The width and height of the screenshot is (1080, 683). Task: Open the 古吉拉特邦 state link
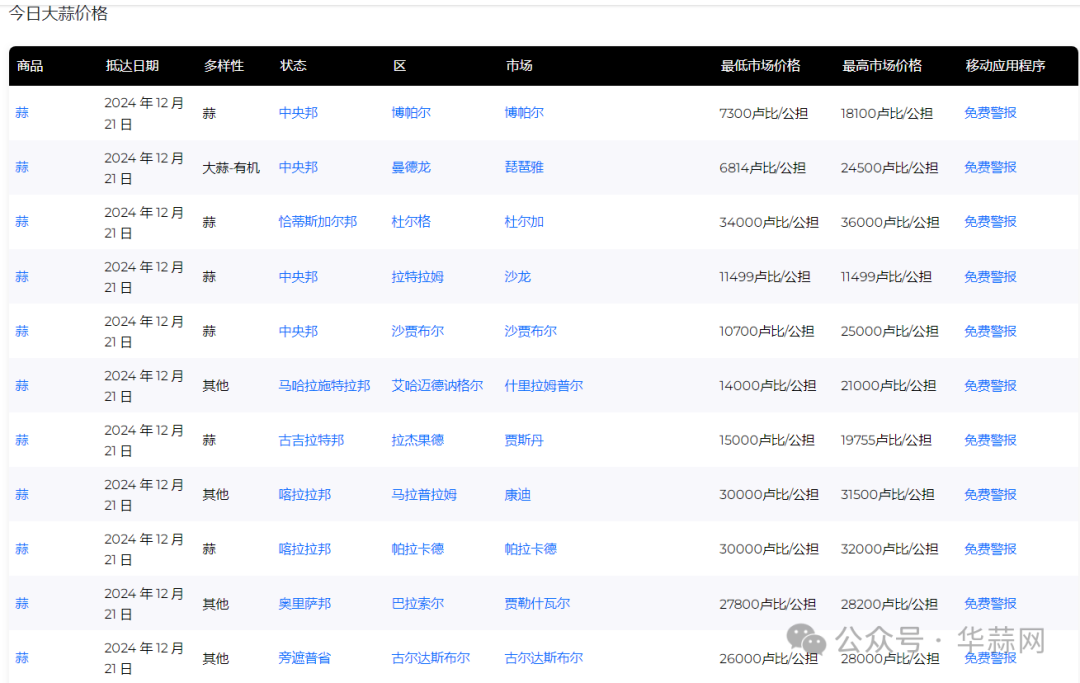pyautogui.click(x=311, y=440)
